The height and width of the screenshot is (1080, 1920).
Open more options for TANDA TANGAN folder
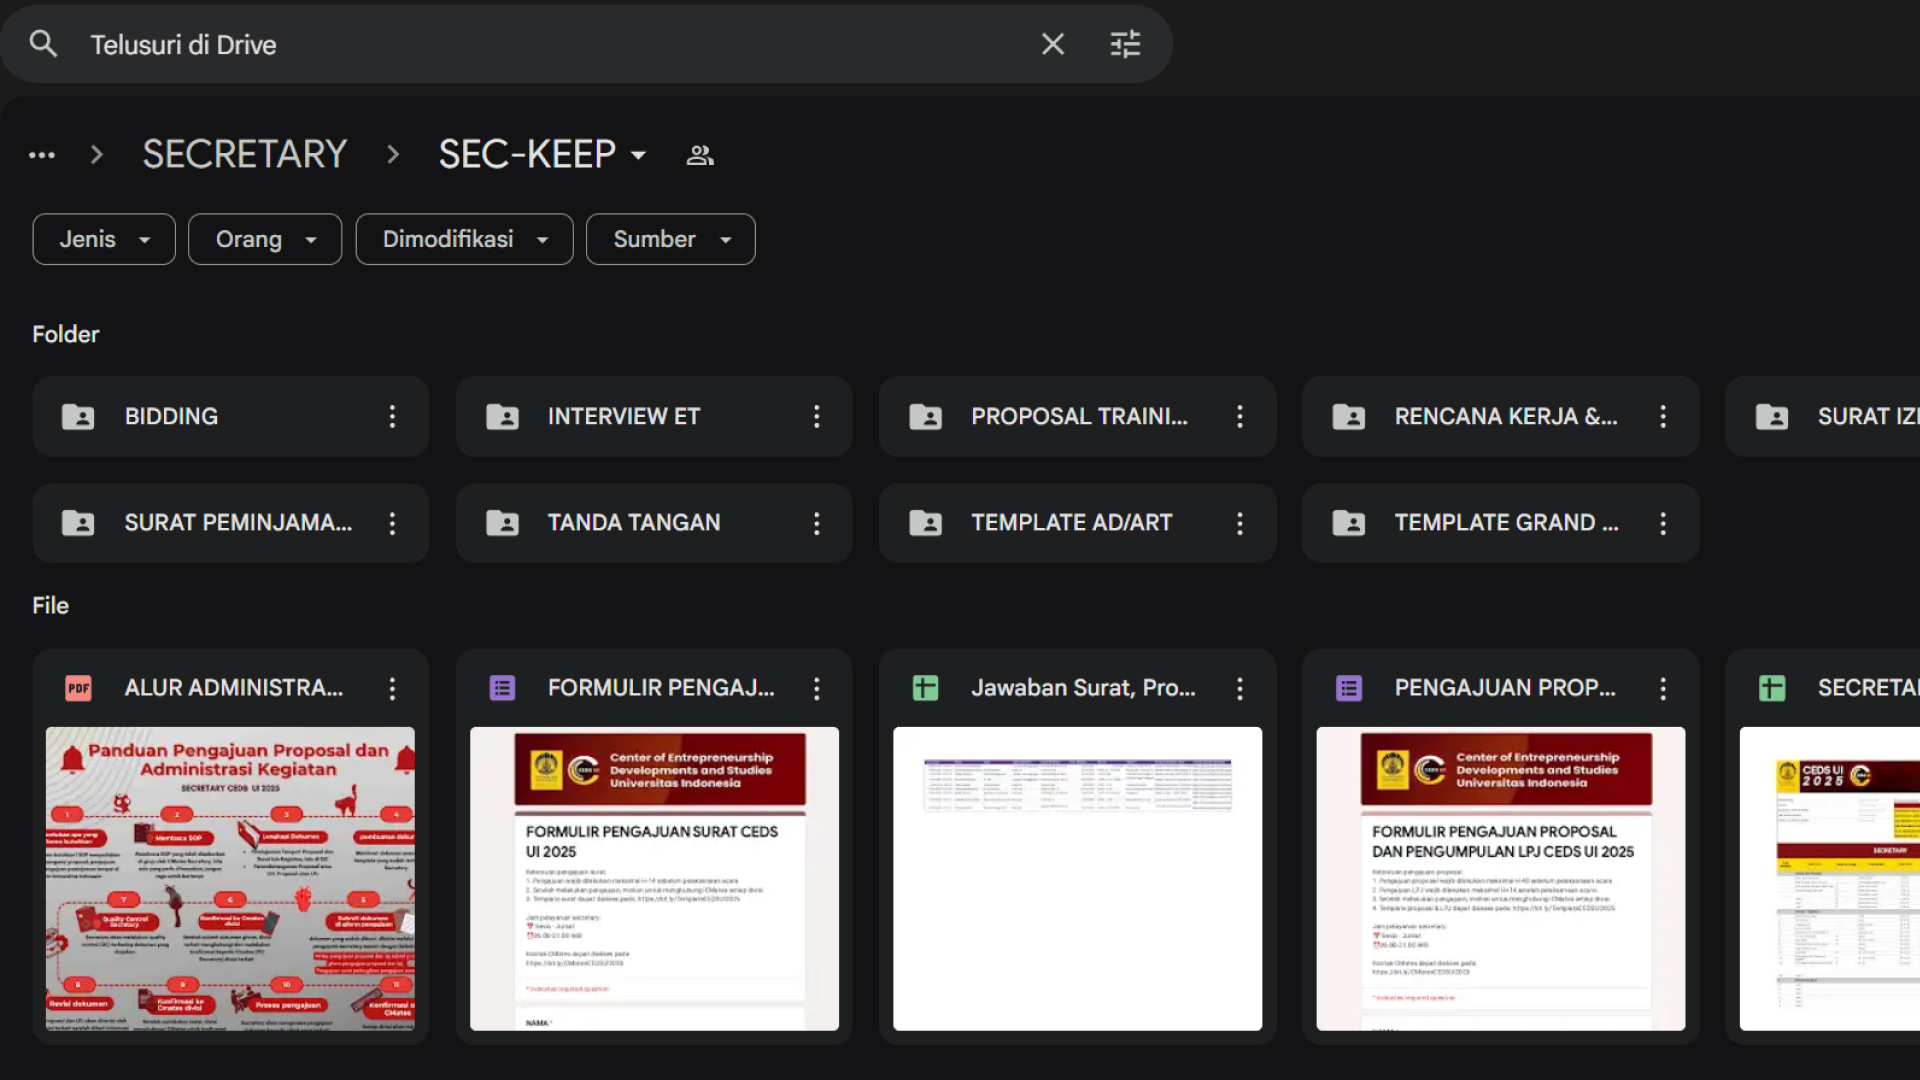(x=816, y=523)
